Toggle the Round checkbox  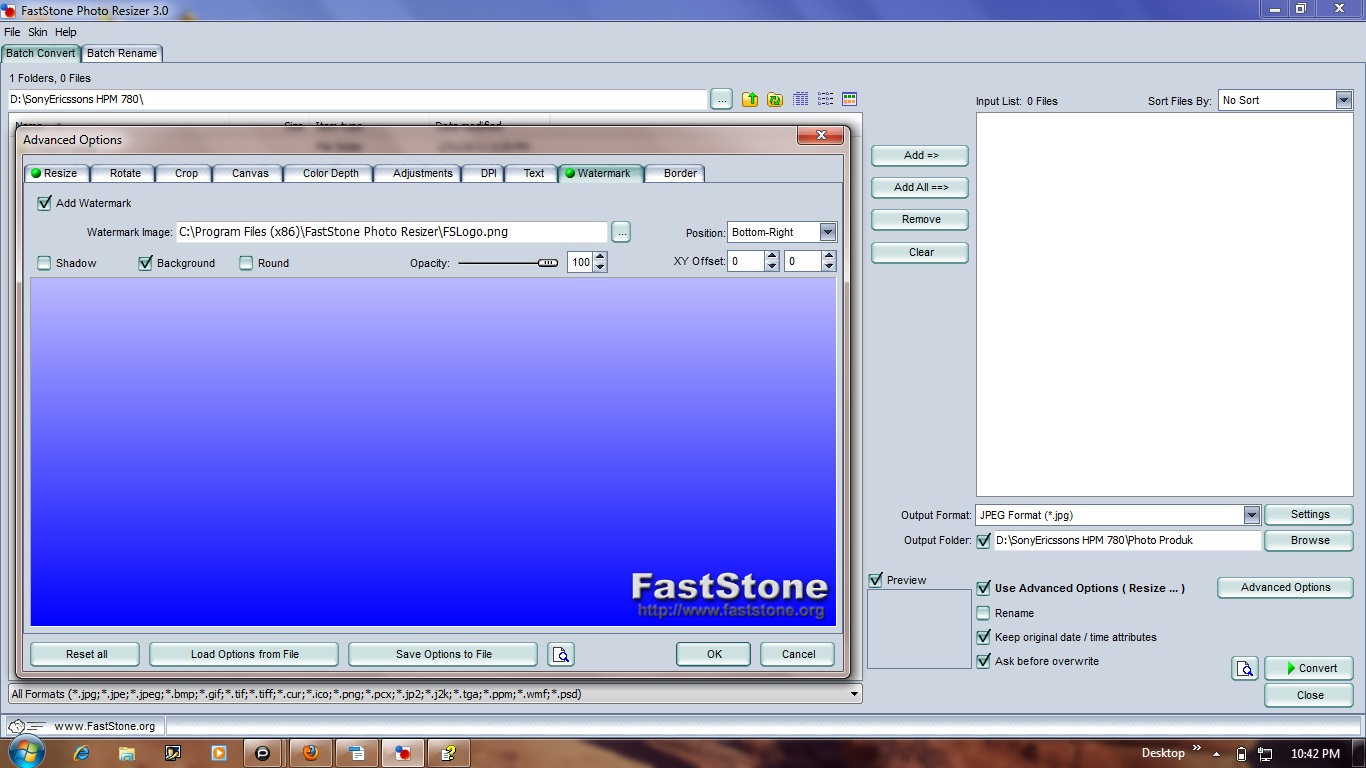click(246, 263)
